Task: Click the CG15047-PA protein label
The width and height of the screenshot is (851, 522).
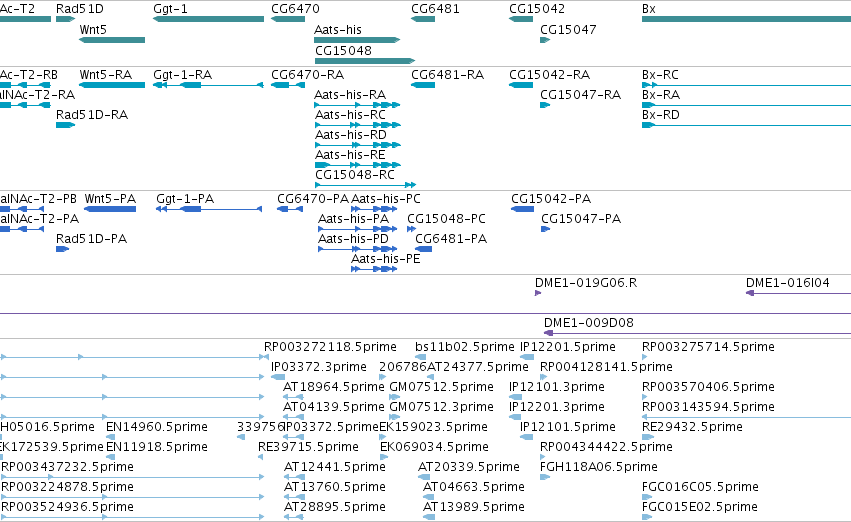Action: 581,219
